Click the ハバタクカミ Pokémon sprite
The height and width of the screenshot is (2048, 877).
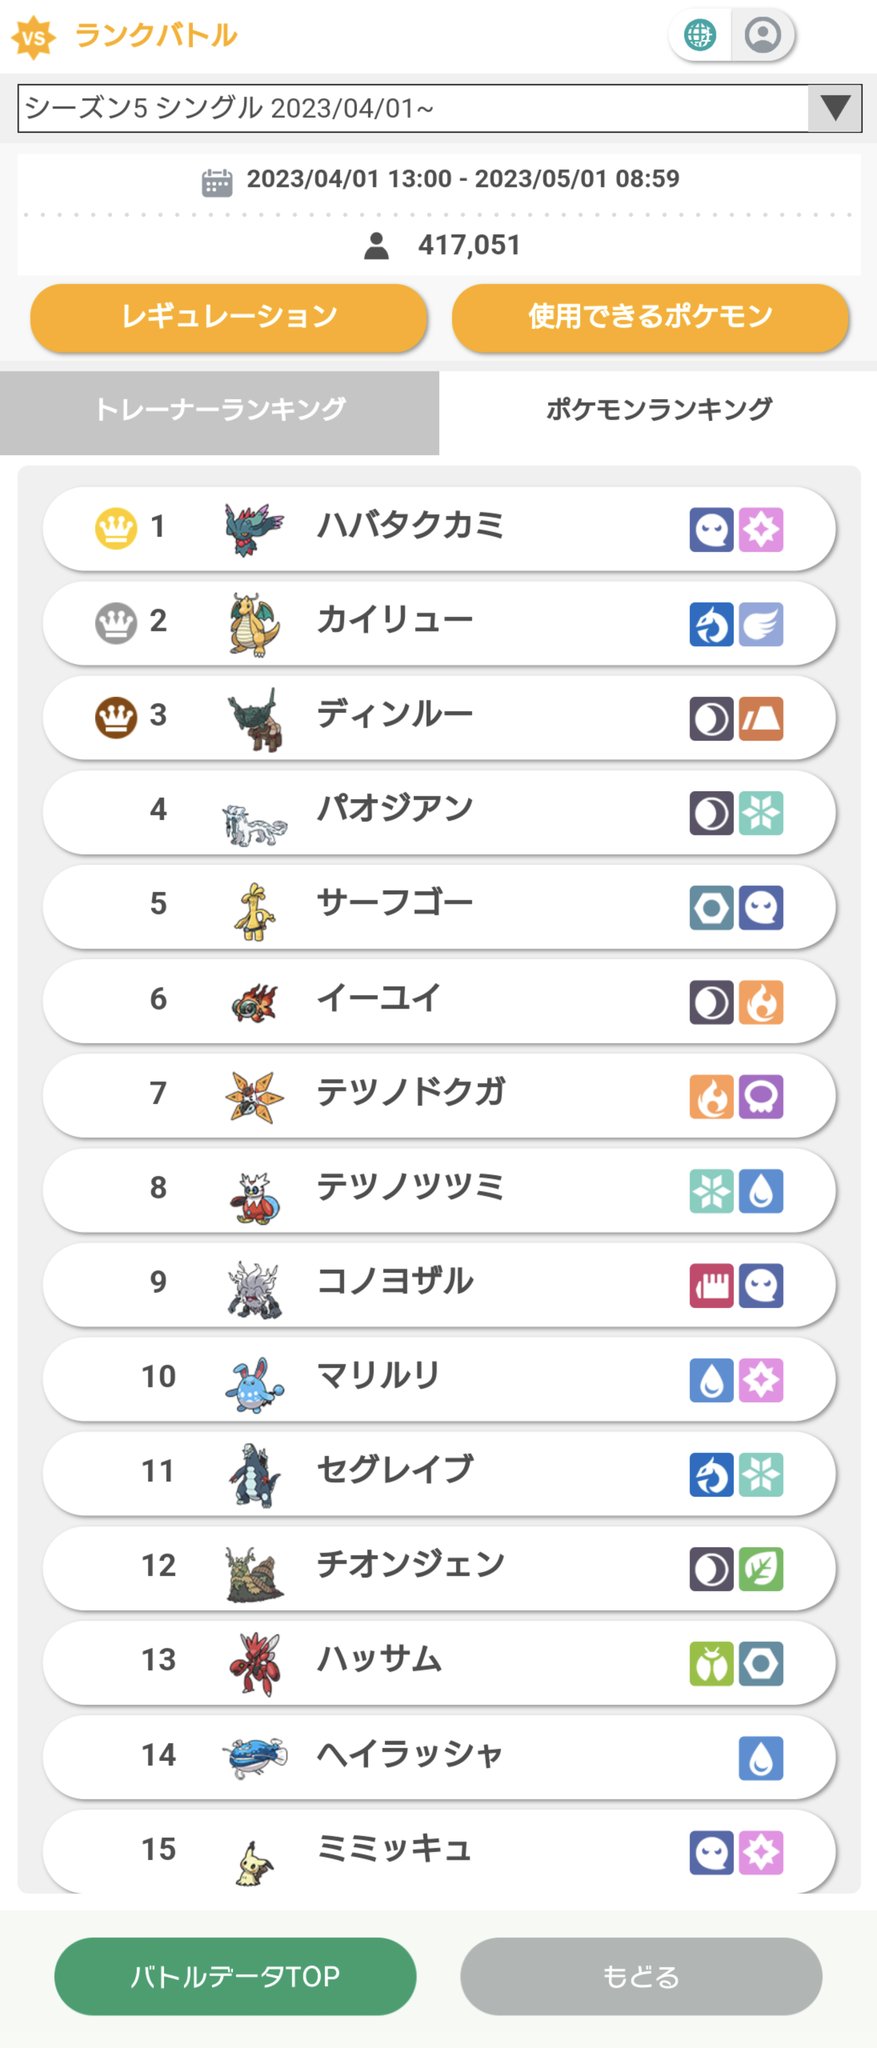pyautogui.click(x=254, y=529)
